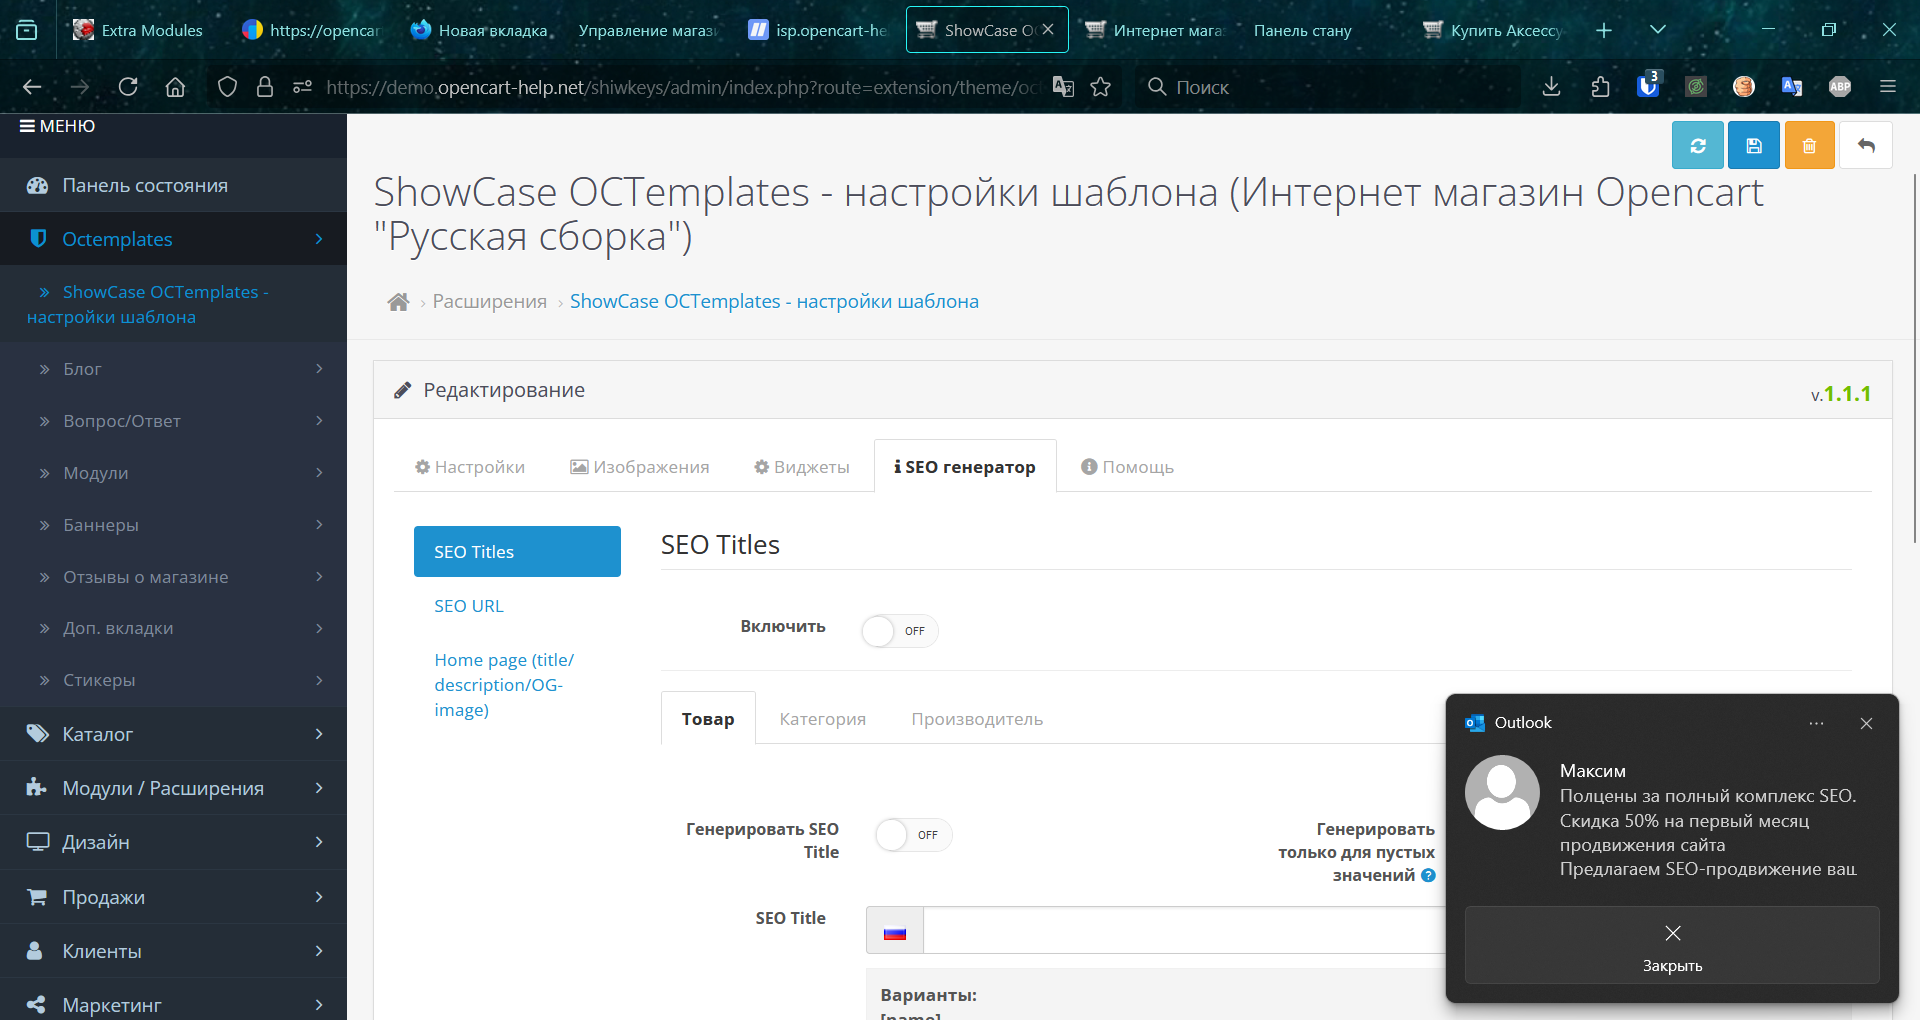The width and height of the screenshot is (1920, 1020).
Task: Open the SEO URL link
Action: click(468, 606)
